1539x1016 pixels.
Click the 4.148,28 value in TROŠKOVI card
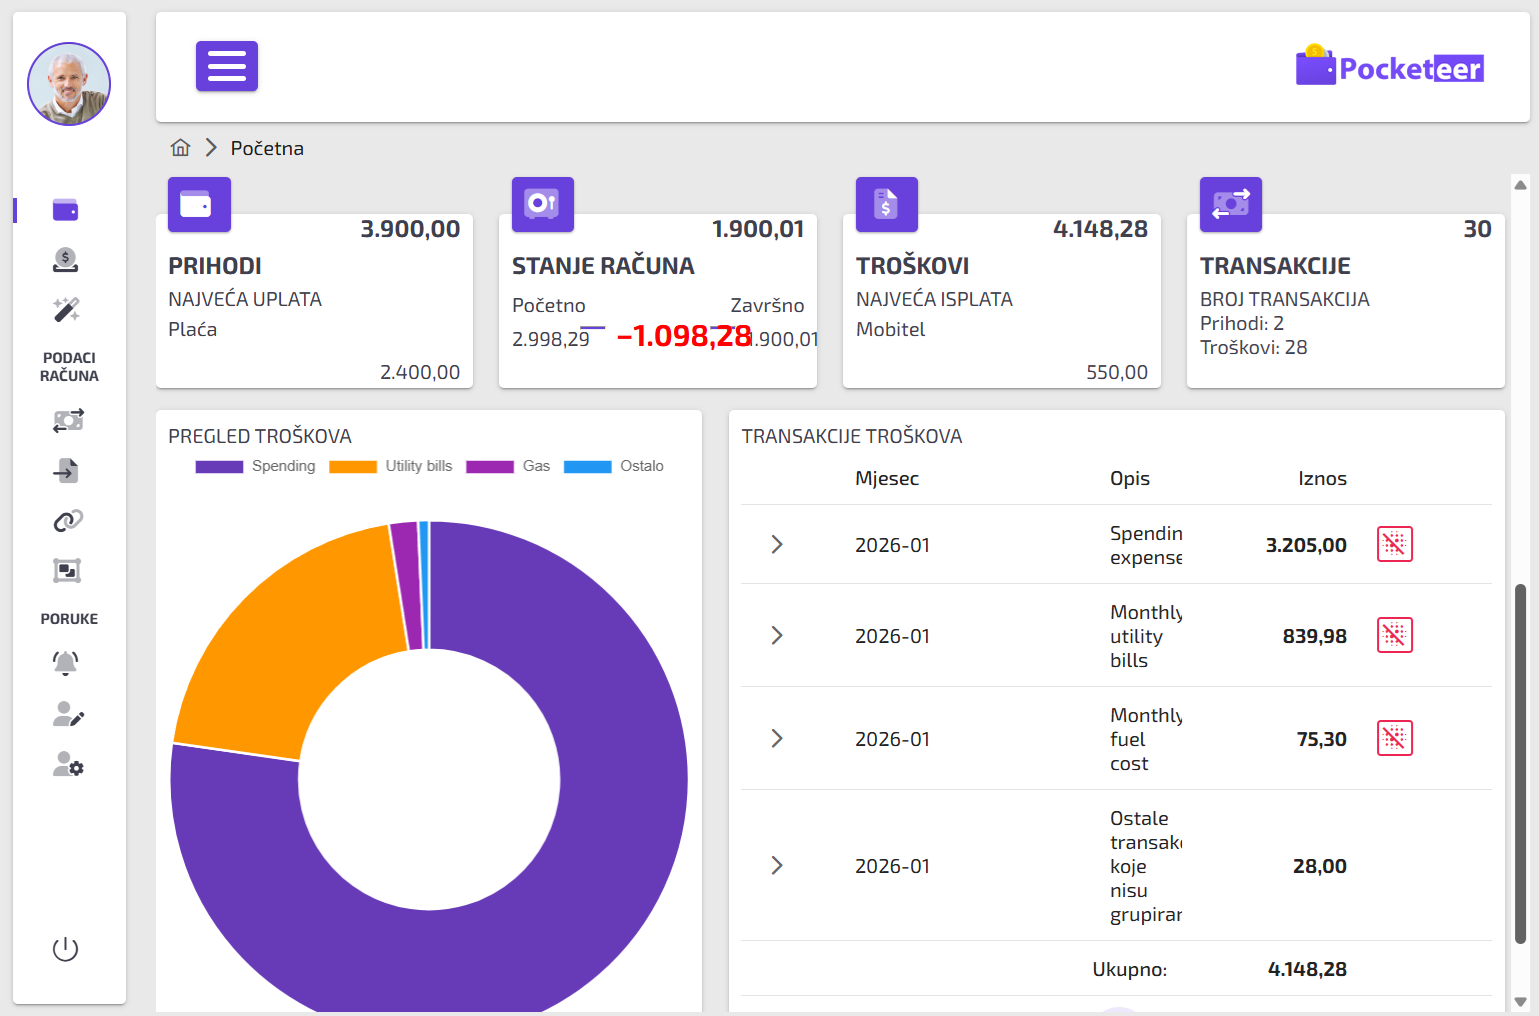click(x=1100, y=229)
